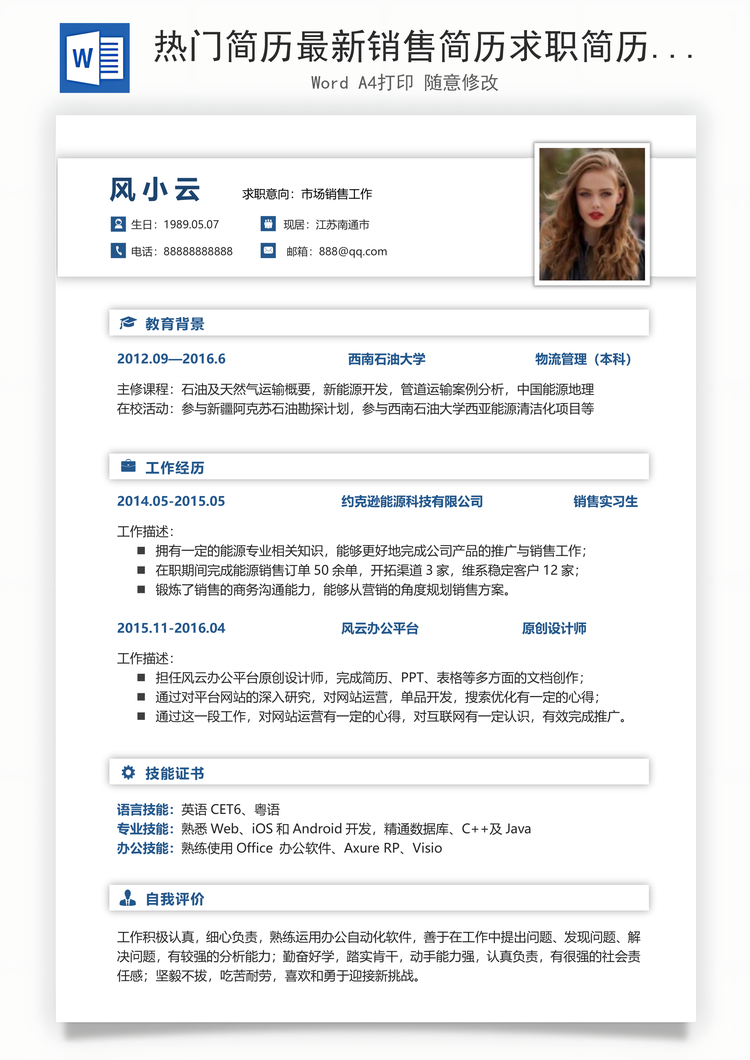The width and height of the screenshot is (750, 1060).
Task: Click the person self-evaluation icon
Action: [128, 898]
